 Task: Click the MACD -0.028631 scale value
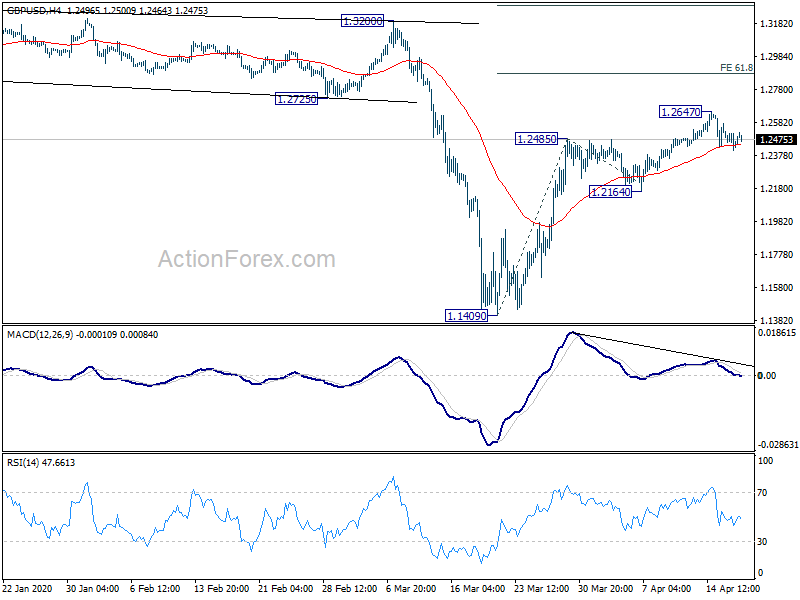click(778, 445)
